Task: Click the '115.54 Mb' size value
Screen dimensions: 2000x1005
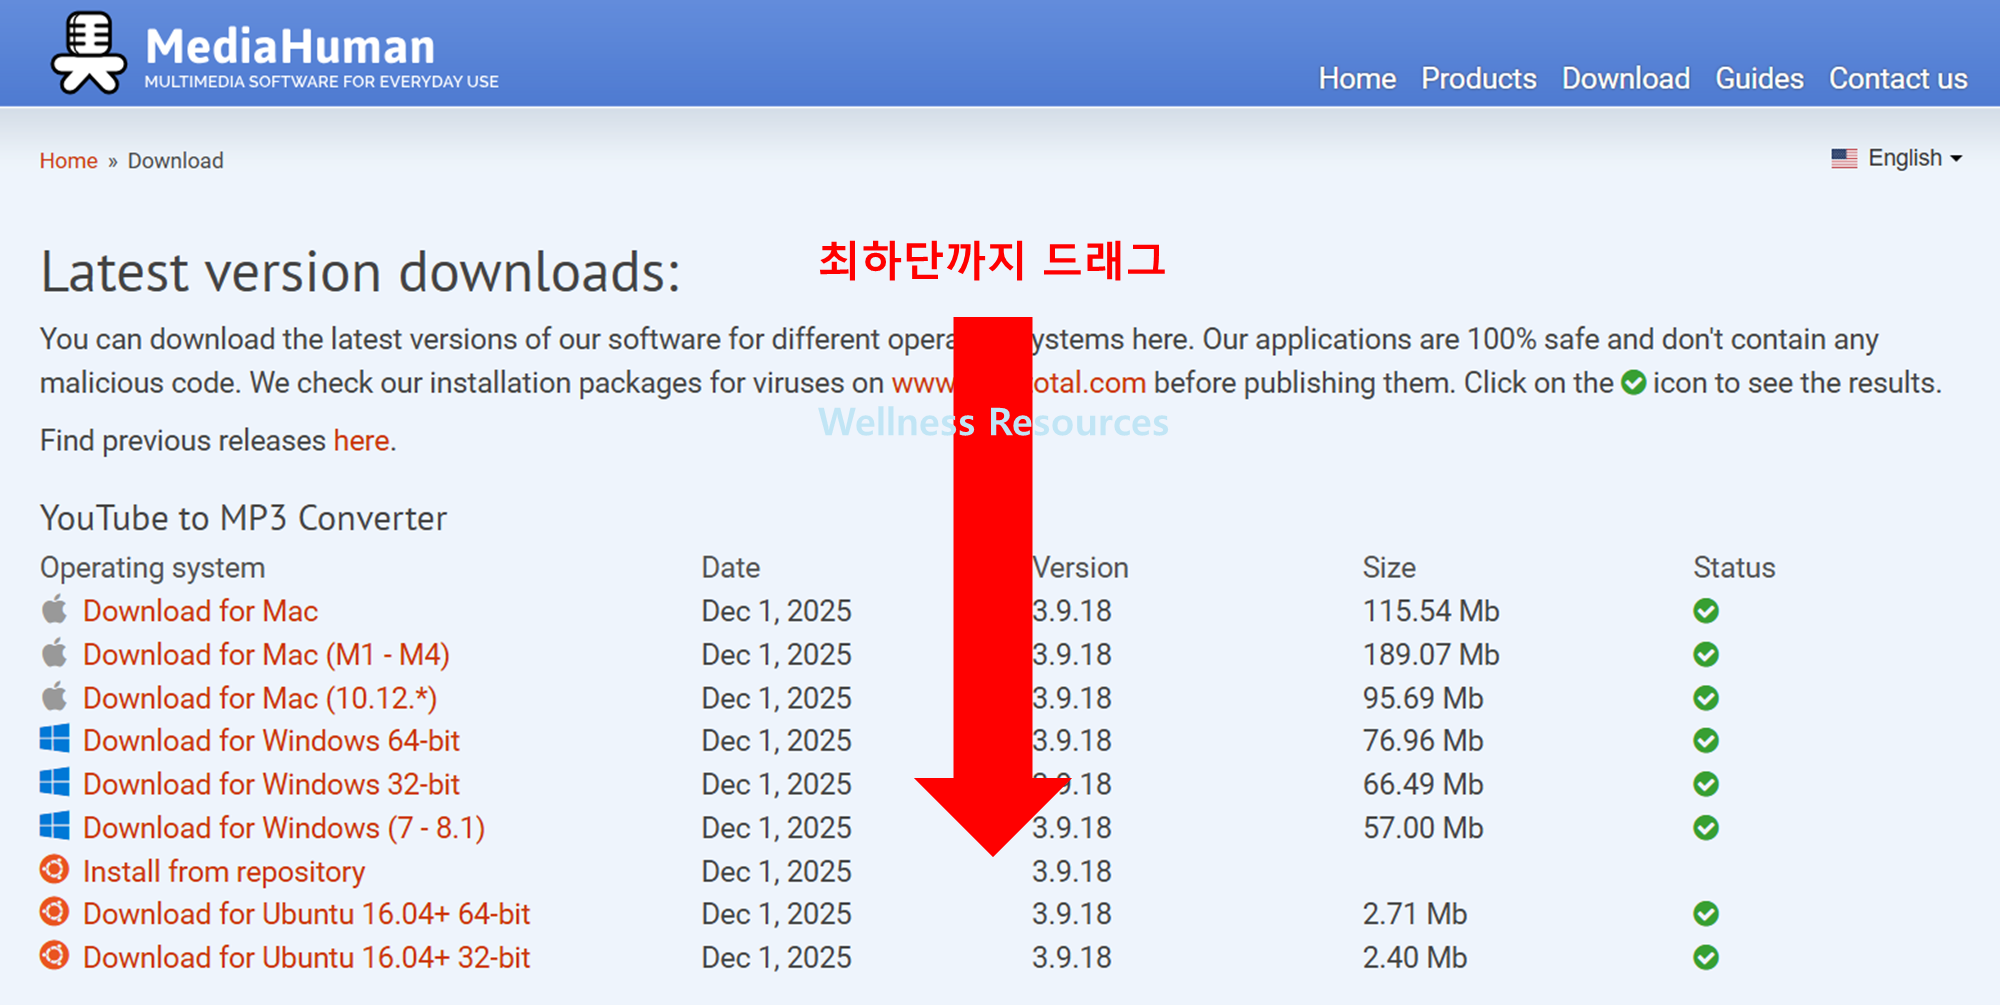Action: [1431, 611]
